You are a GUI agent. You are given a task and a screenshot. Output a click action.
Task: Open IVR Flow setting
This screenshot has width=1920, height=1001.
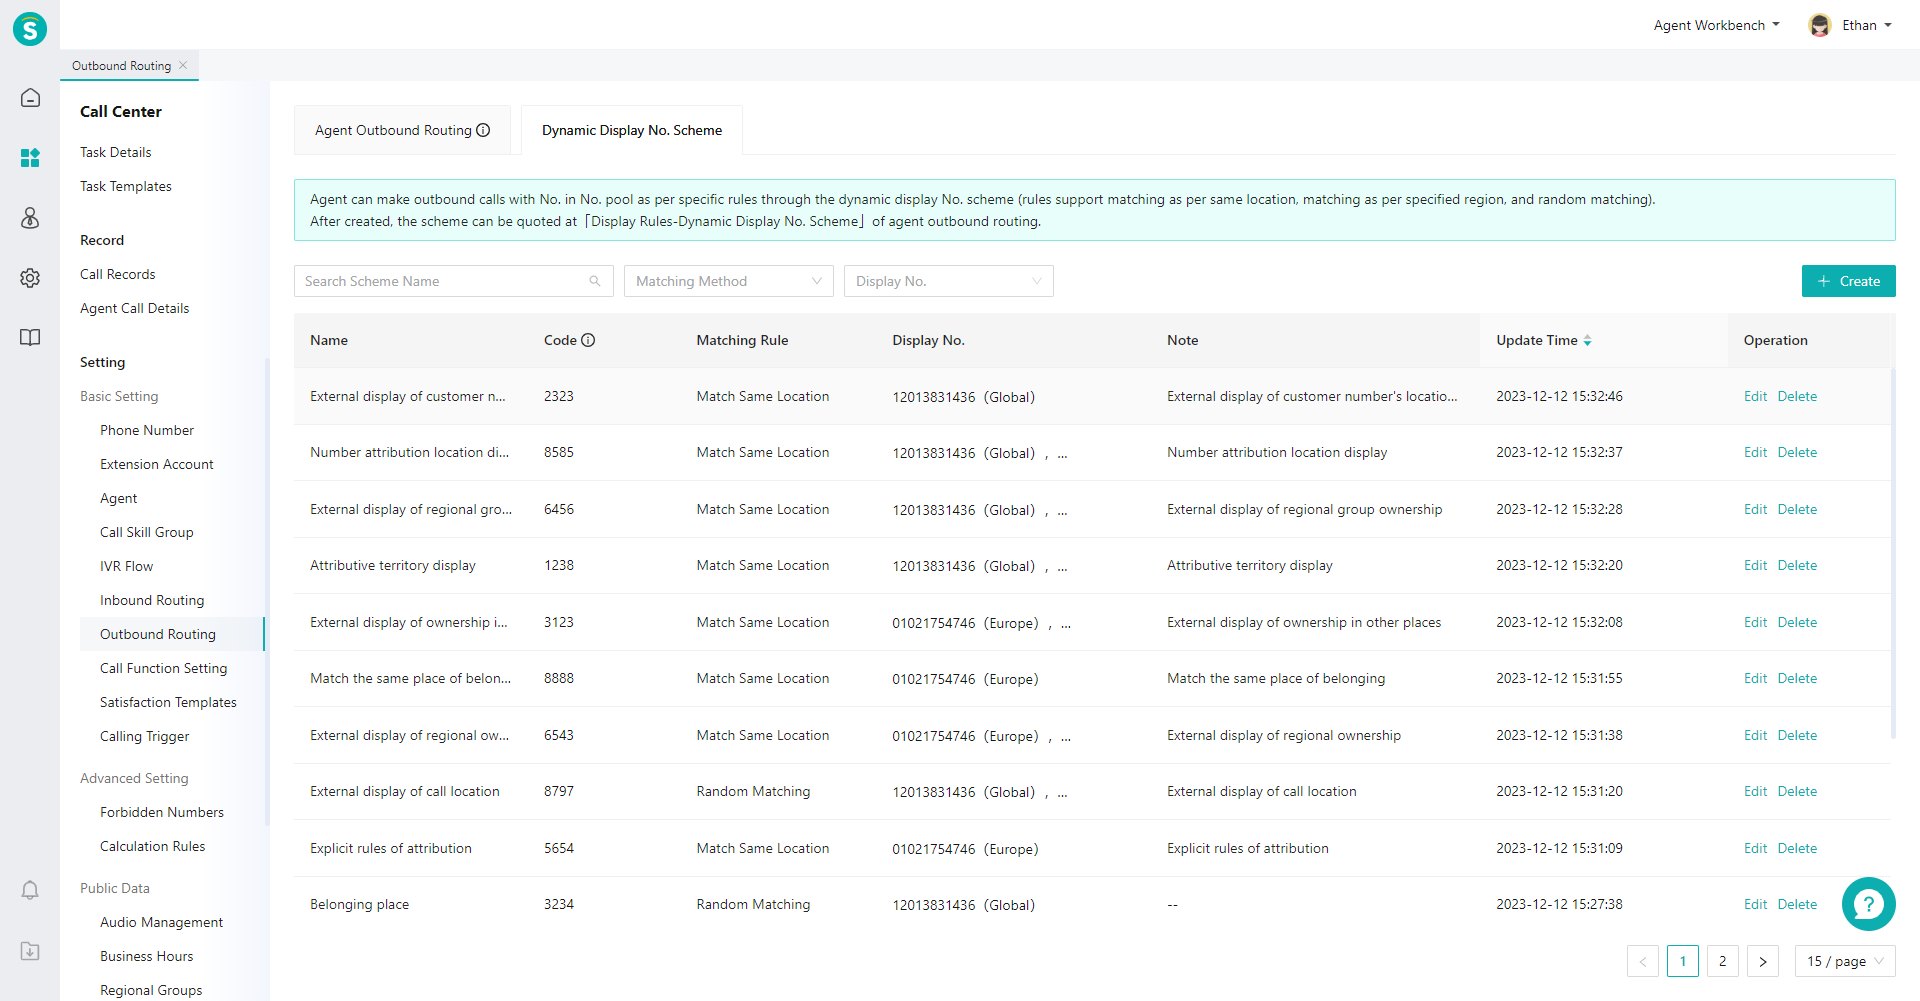pyautogui.click(x=127, y=566)
